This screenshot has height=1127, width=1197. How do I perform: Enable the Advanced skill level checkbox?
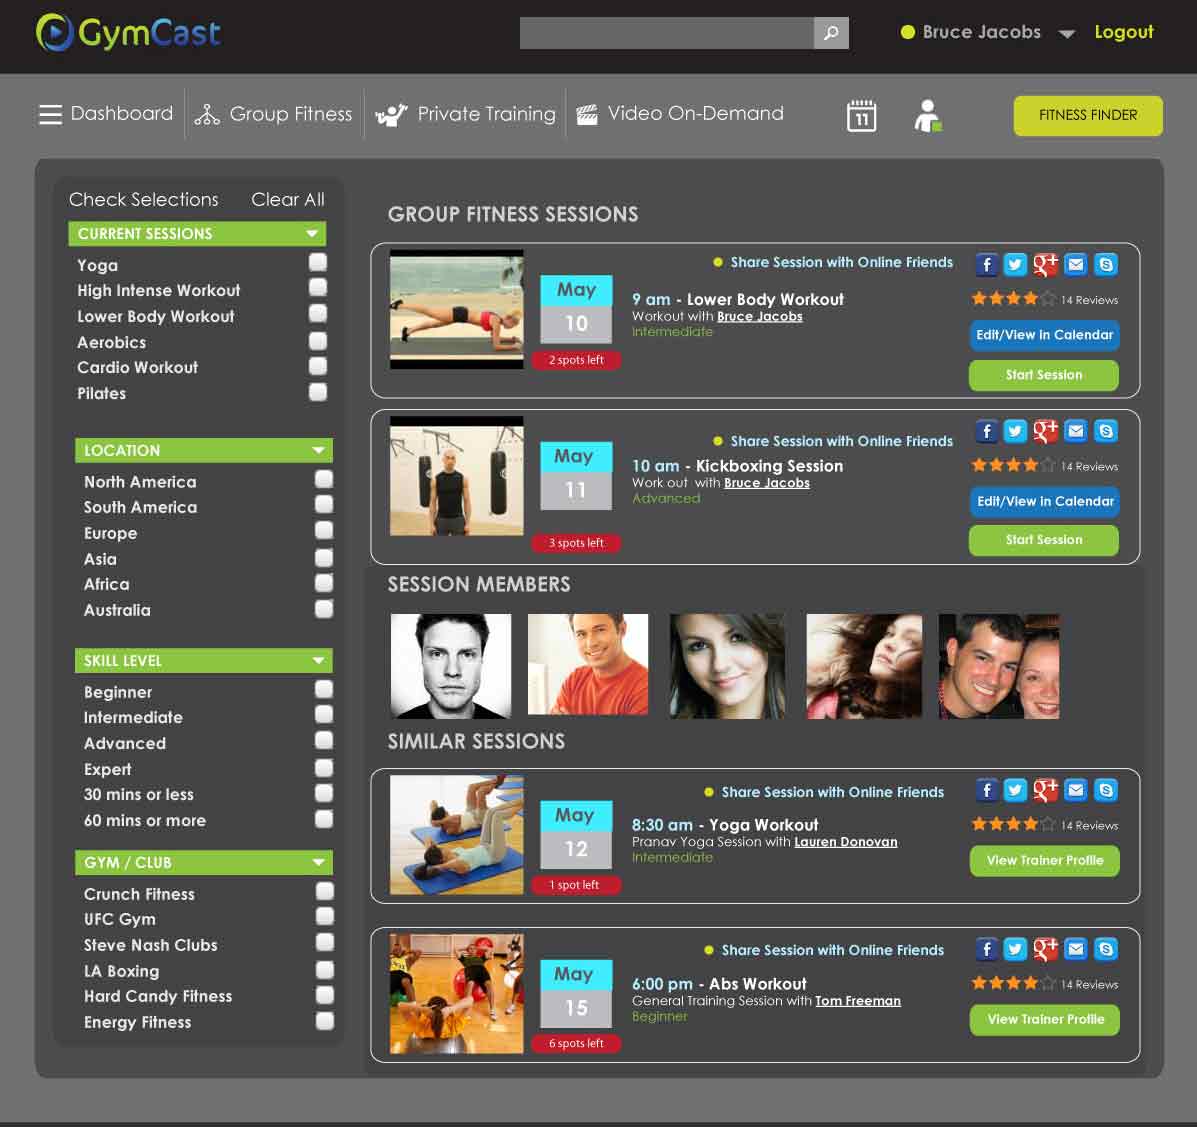[x=324, y=741]
